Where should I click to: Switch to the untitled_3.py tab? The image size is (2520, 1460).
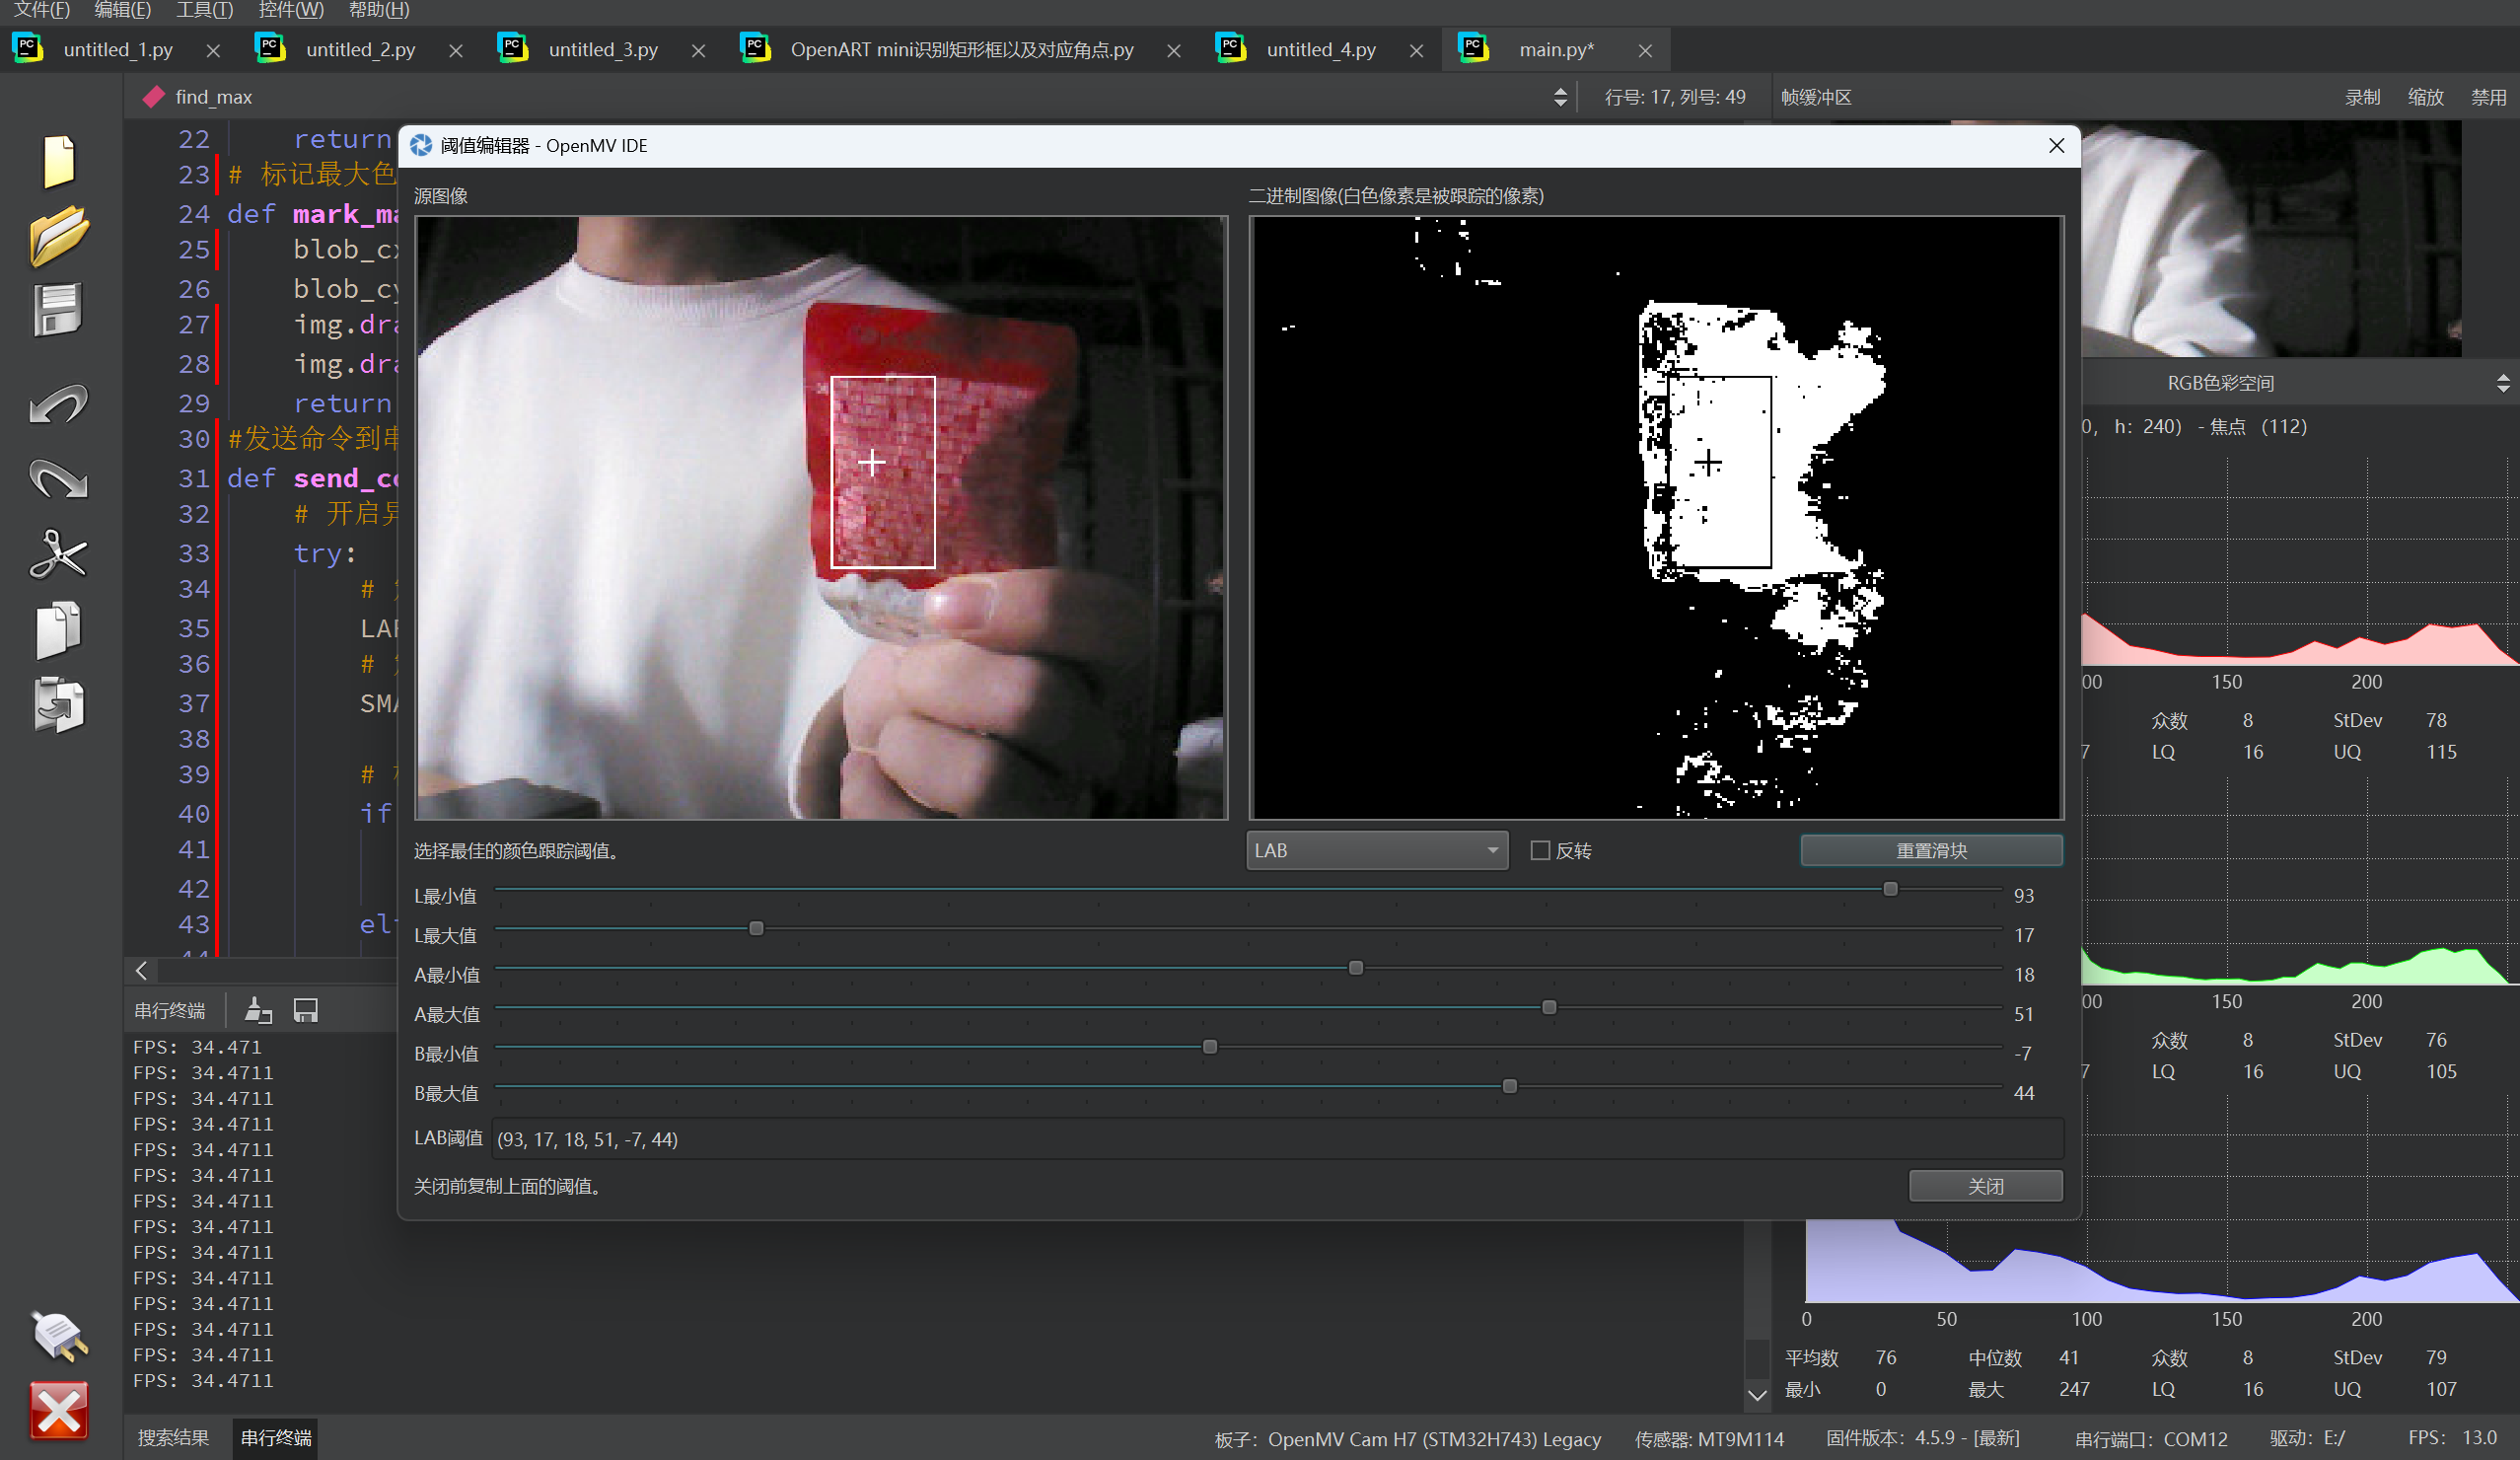pos(603,50)
